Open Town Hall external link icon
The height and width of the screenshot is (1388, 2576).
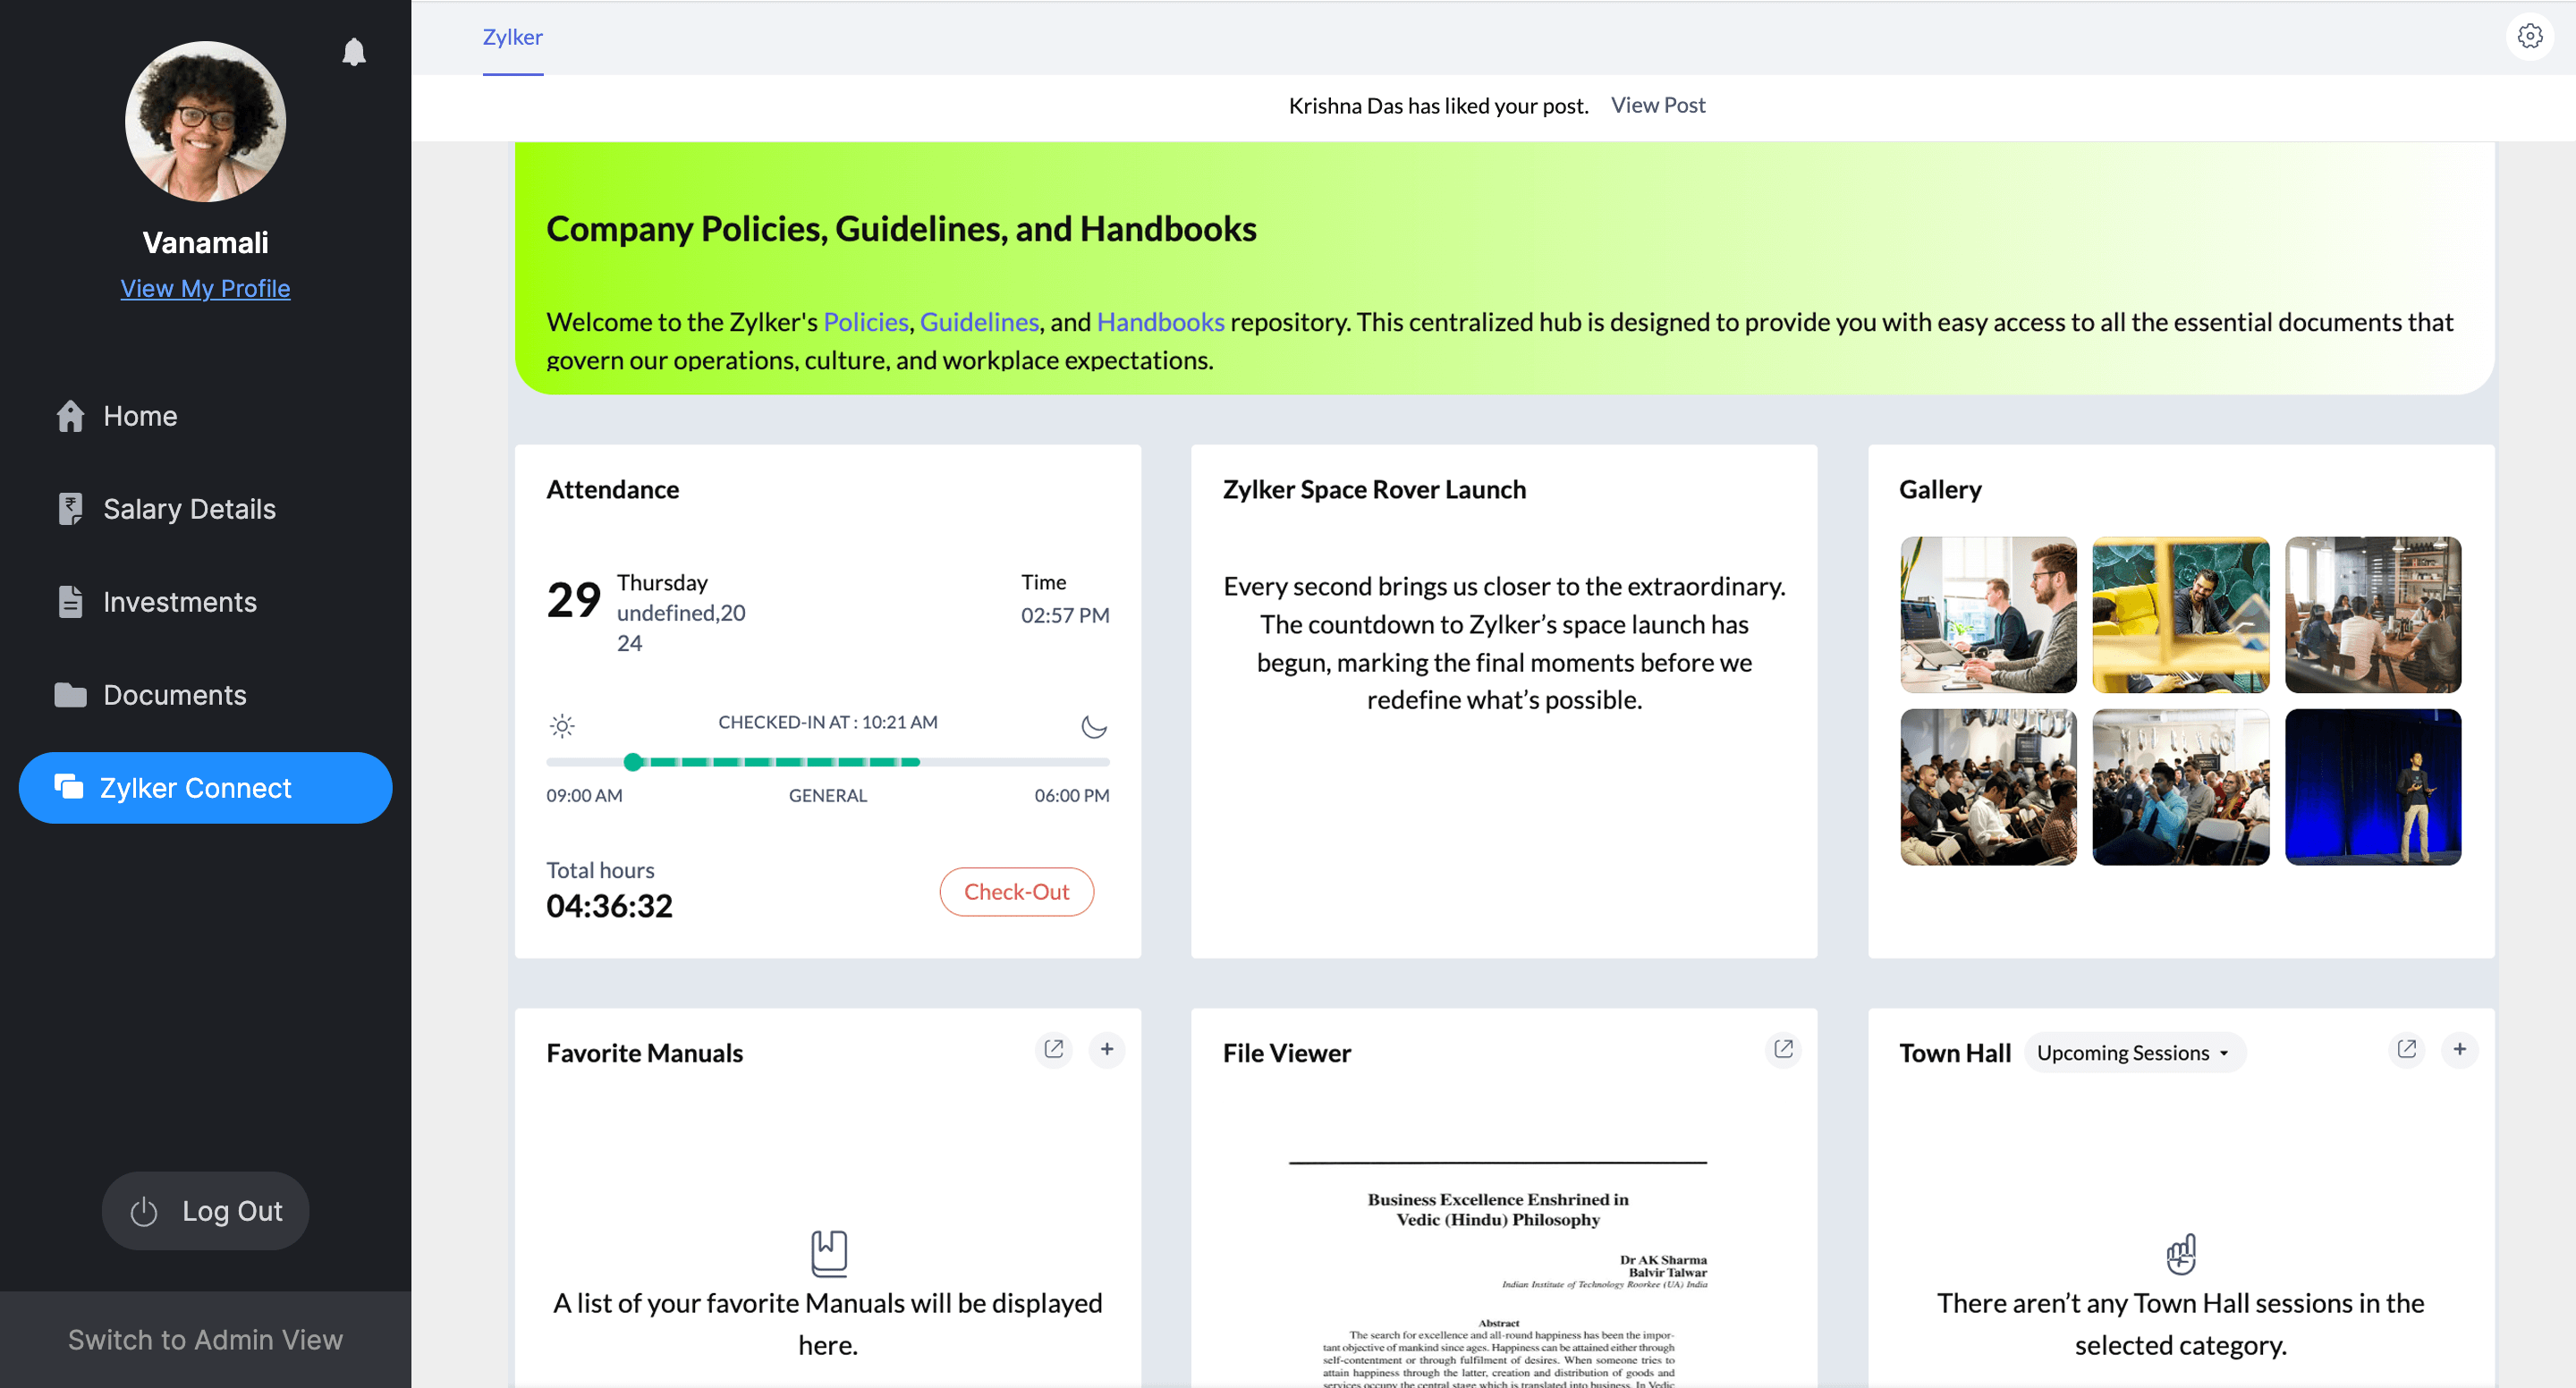[2406, 1049]
